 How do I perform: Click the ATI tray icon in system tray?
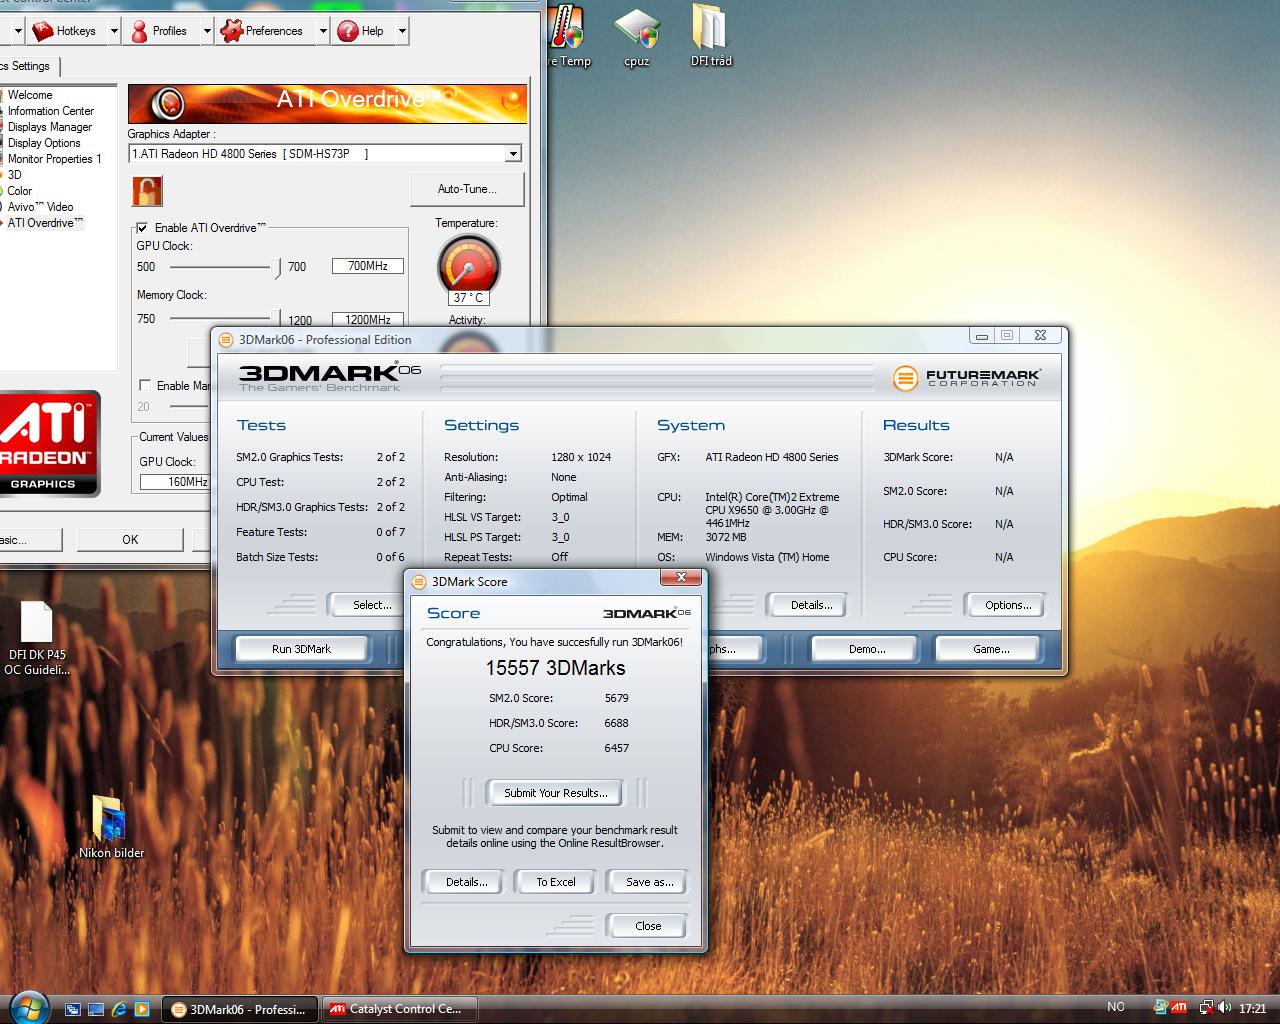tap(1180, 1008)
